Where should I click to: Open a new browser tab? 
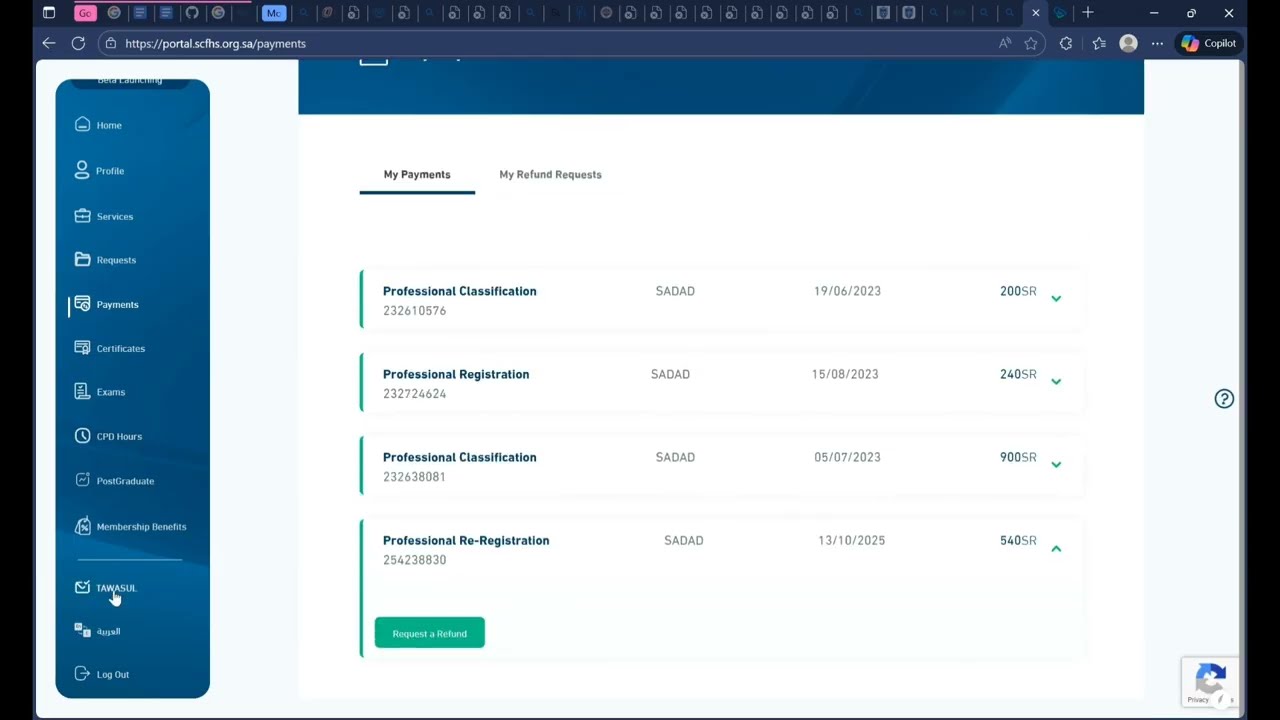coord(1088,13)
